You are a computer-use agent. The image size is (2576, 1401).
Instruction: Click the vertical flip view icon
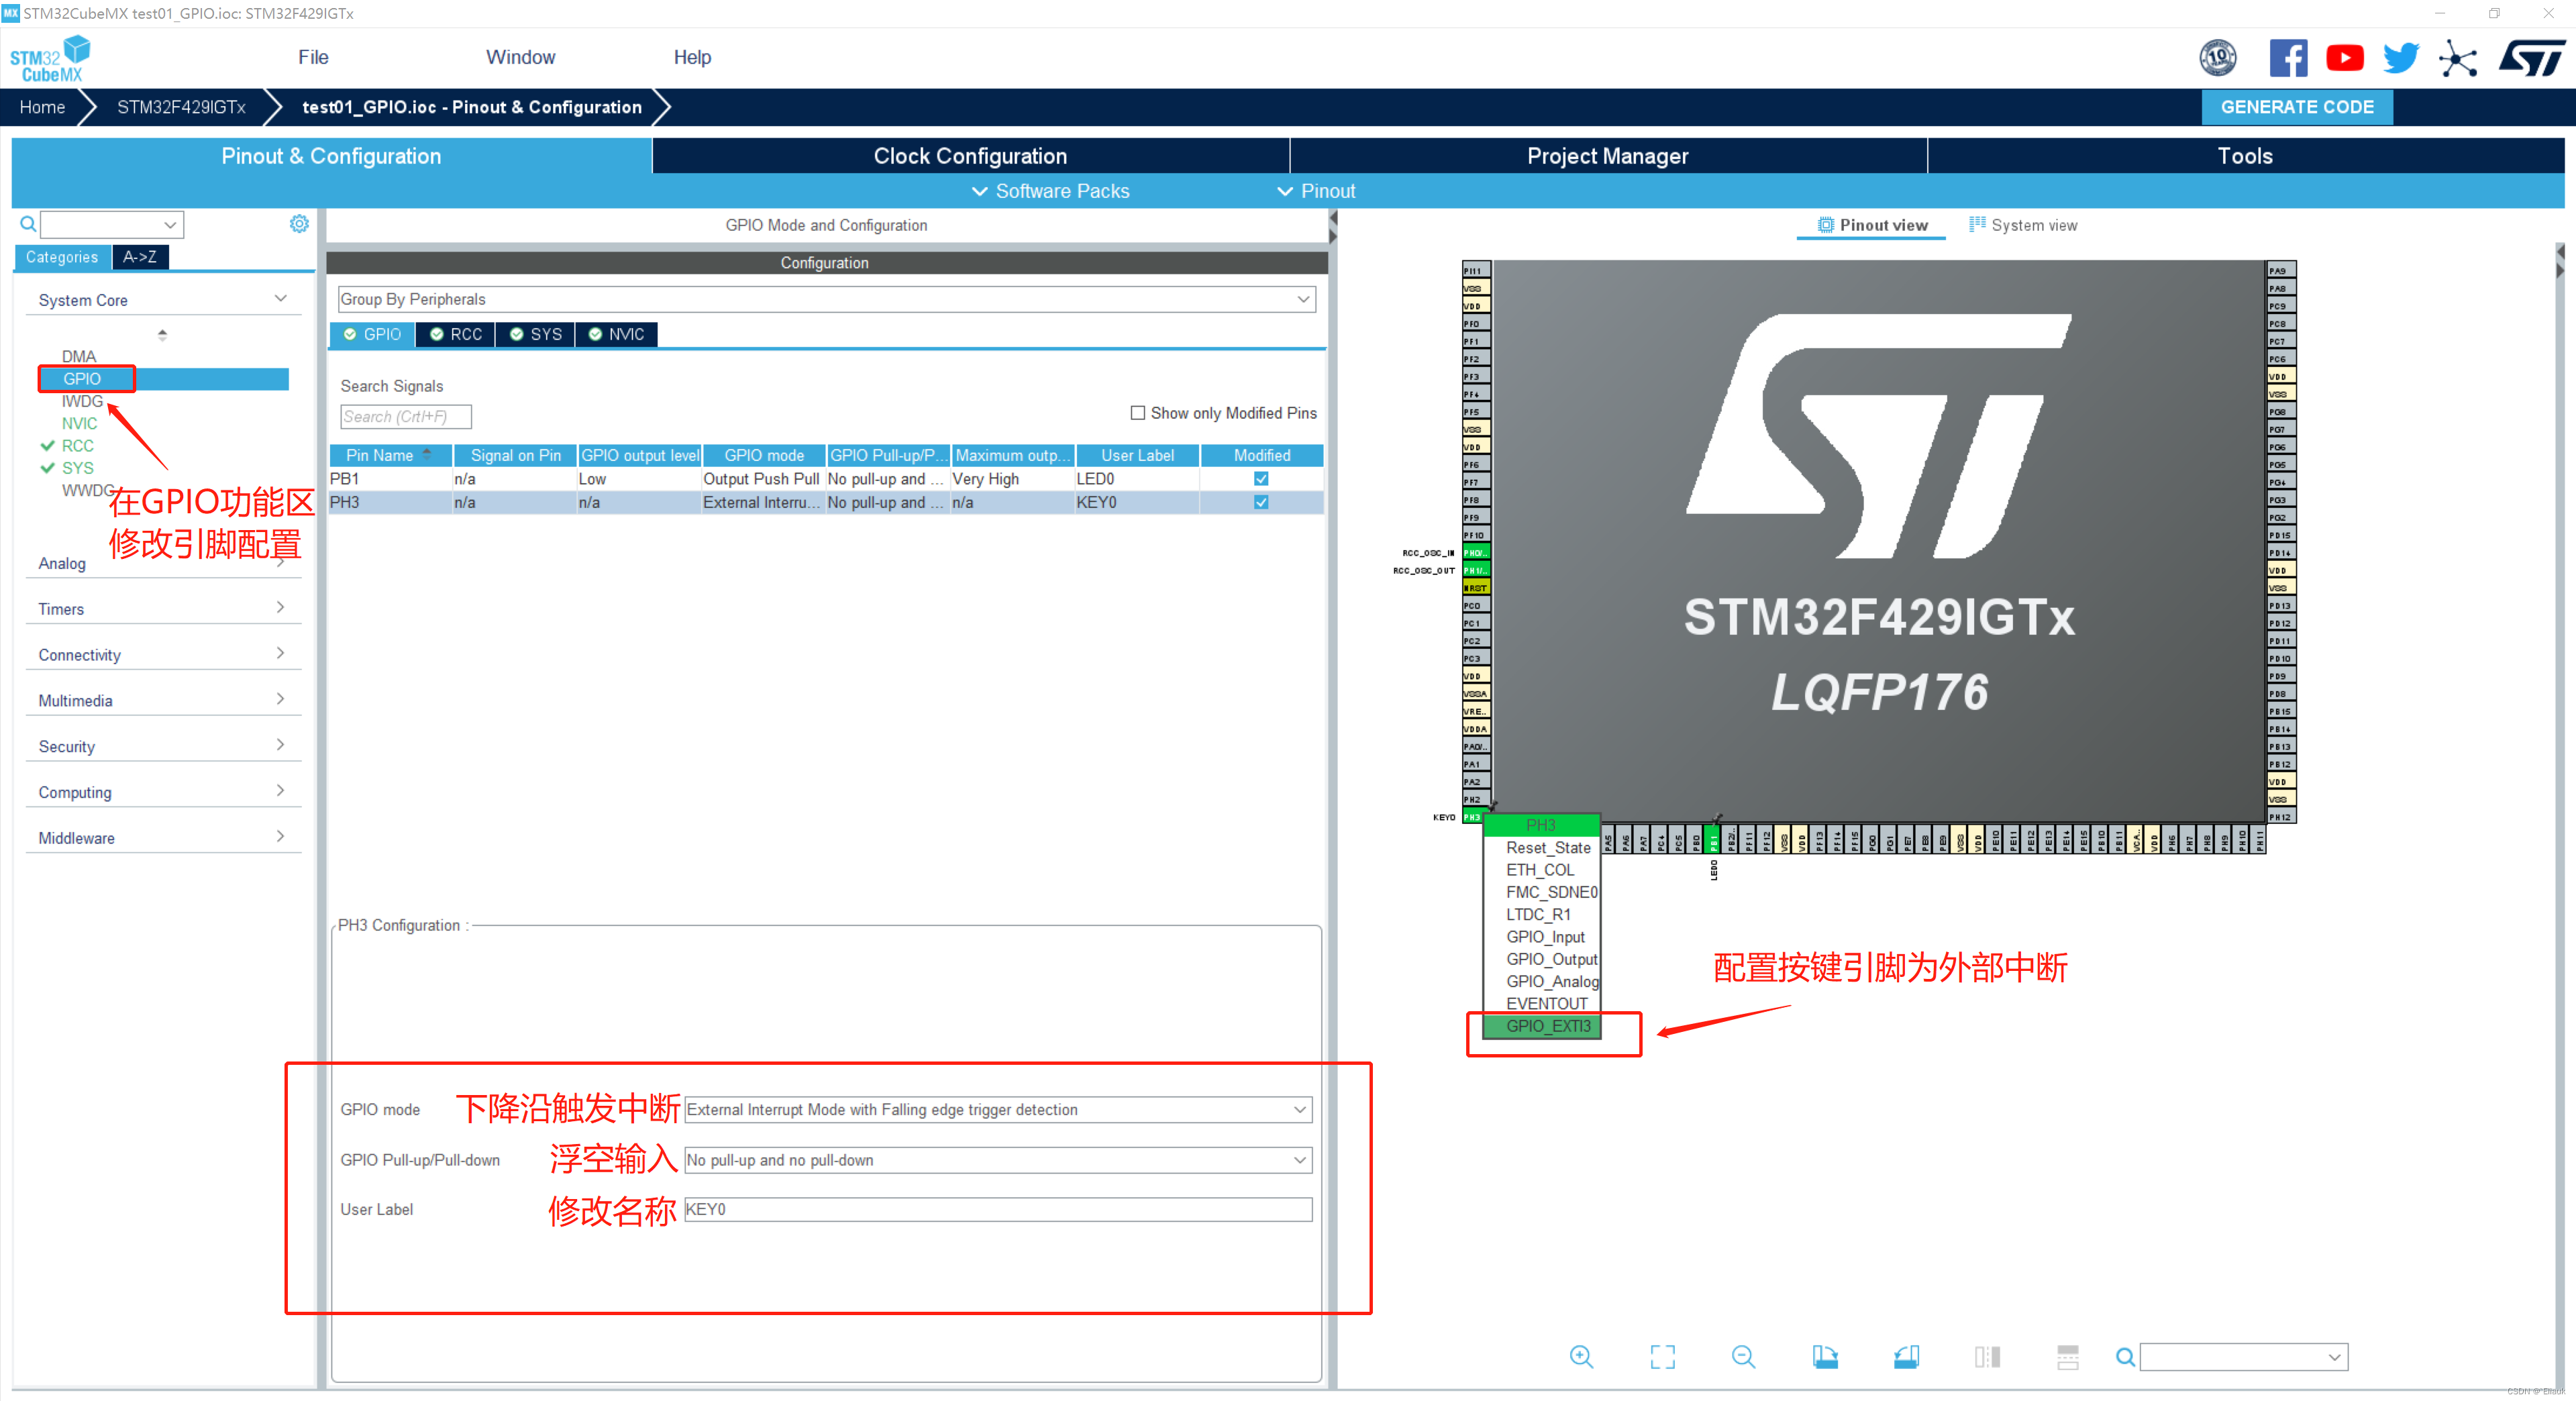pyautogui.click(x=1987, y=1356)
